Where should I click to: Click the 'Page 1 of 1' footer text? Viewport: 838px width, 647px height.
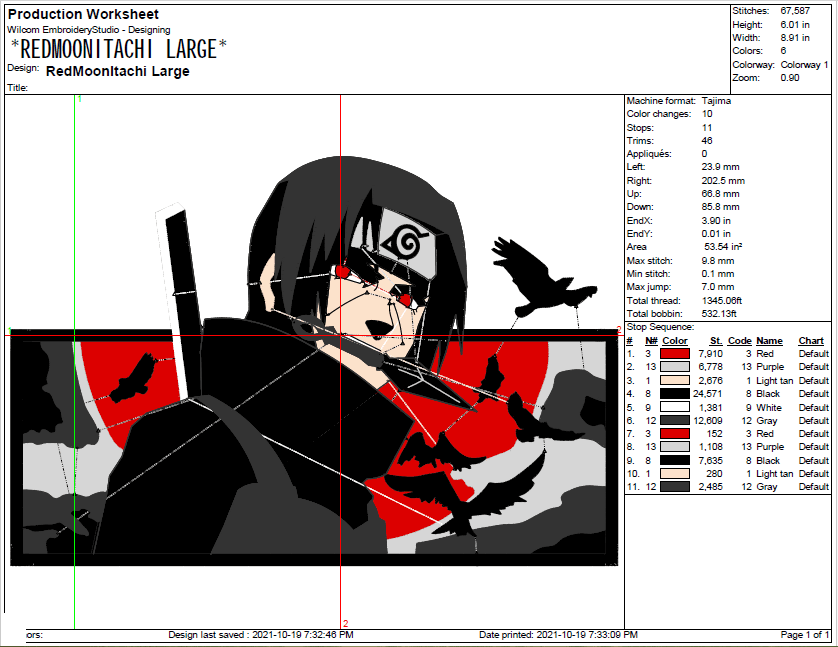coord(805,635)
